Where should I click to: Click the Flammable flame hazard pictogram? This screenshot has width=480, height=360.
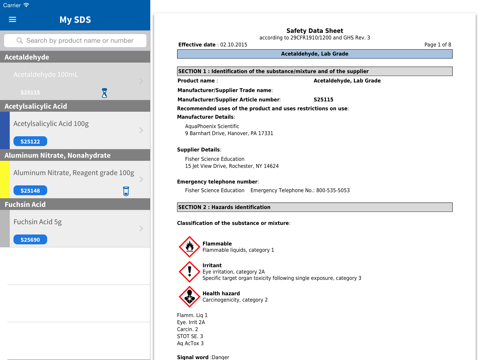(x=189, y=247)
